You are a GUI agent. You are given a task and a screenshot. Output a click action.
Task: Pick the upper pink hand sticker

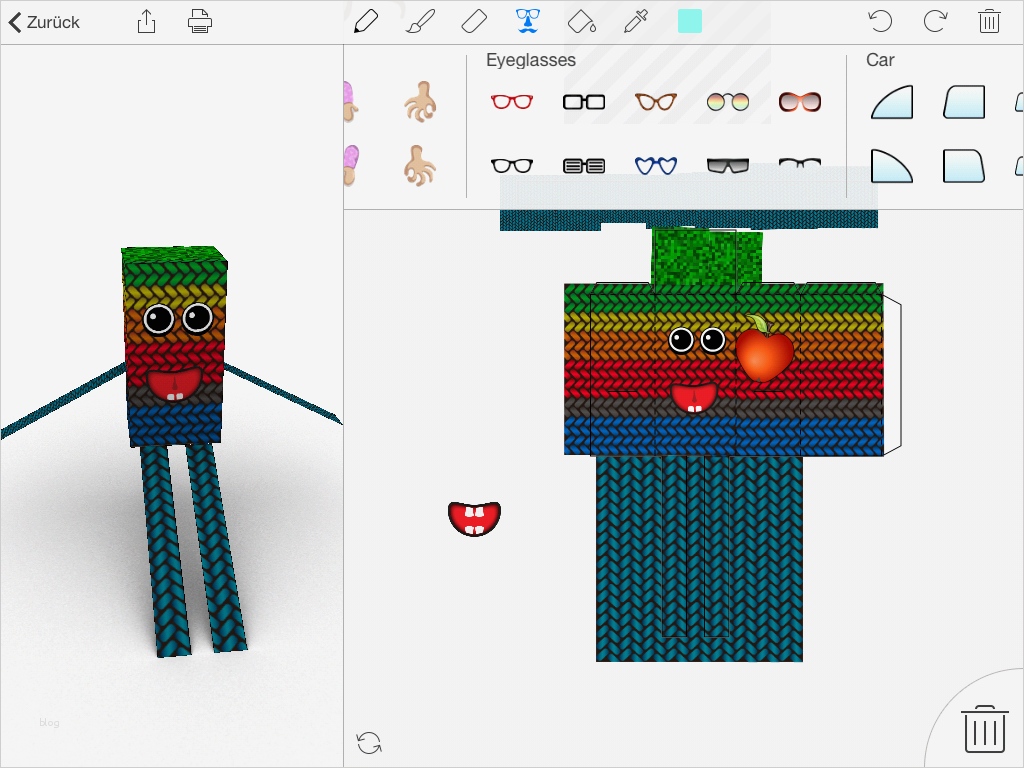tap(349, 102)
